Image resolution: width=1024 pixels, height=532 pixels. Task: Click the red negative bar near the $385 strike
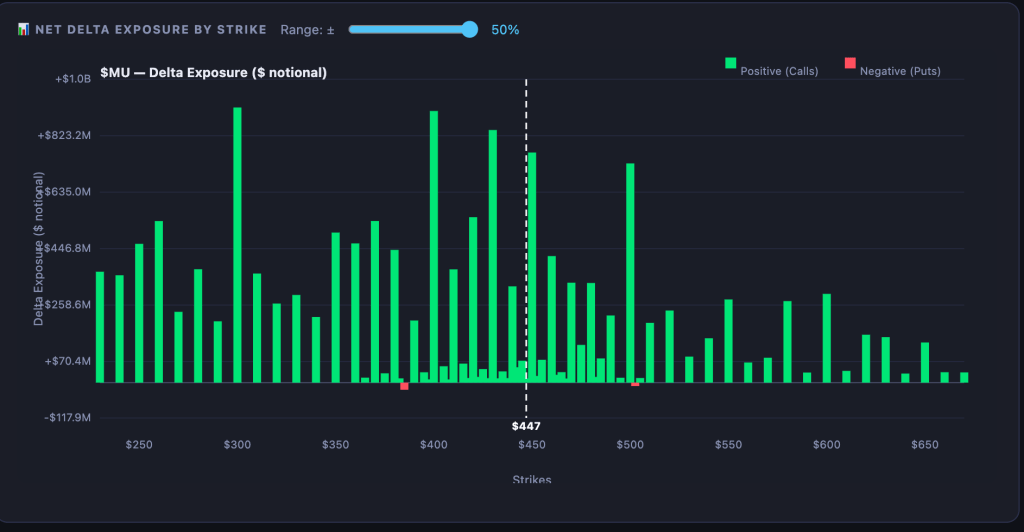tap(404, 386)
